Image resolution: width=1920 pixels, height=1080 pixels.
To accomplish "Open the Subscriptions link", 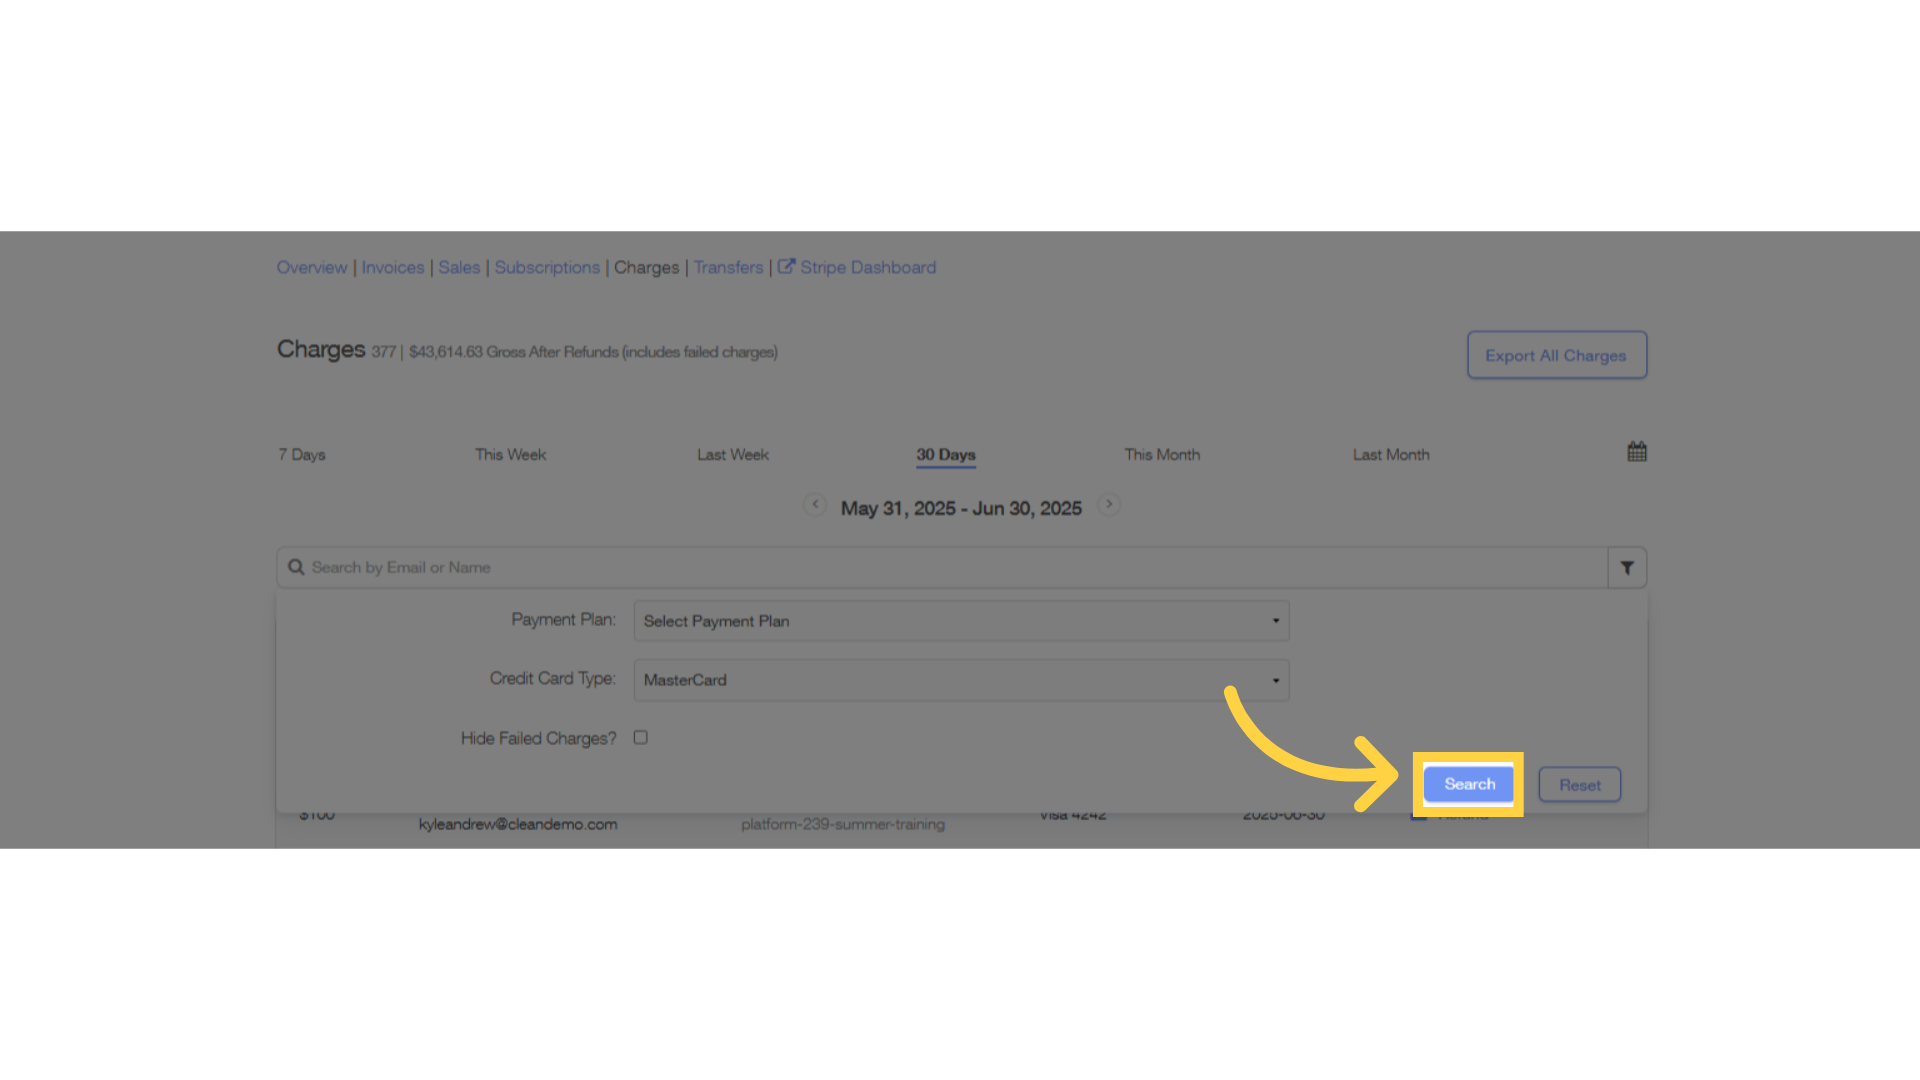I will pyautogui.click(x=547, y=268).
